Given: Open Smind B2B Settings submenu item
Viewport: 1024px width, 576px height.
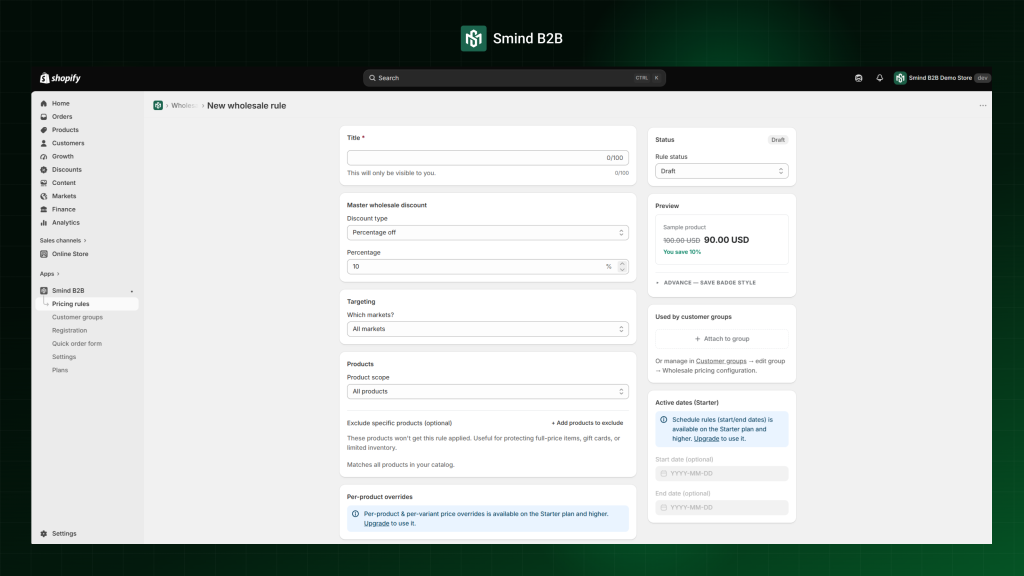Looking at the screenshot, I should click(64, 357).
